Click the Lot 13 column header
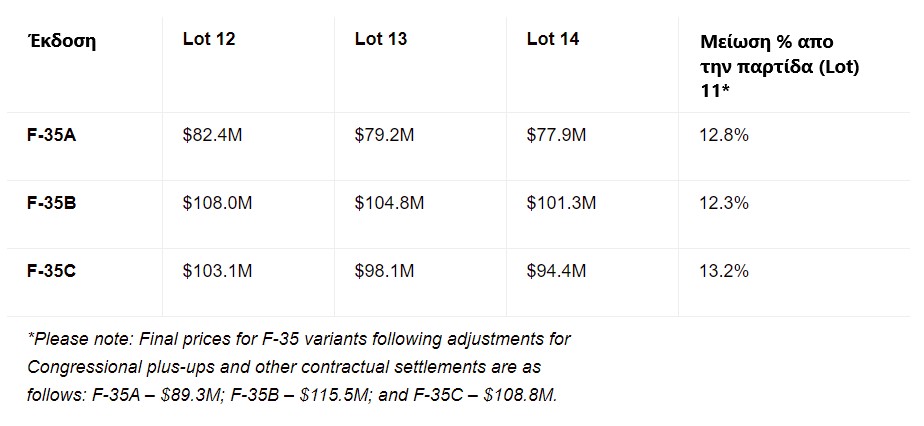The width and height of the screenshot is (924, 426). click(x=381, y=40)
